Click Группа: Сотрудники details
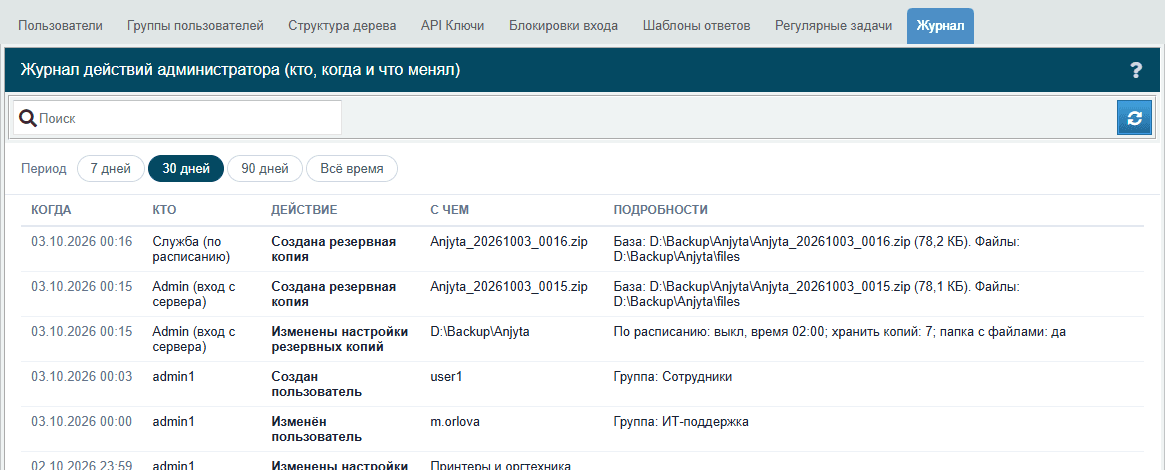Image resolution: width=1166 pixels, height=470 pixels. click(x=673, y=376)
